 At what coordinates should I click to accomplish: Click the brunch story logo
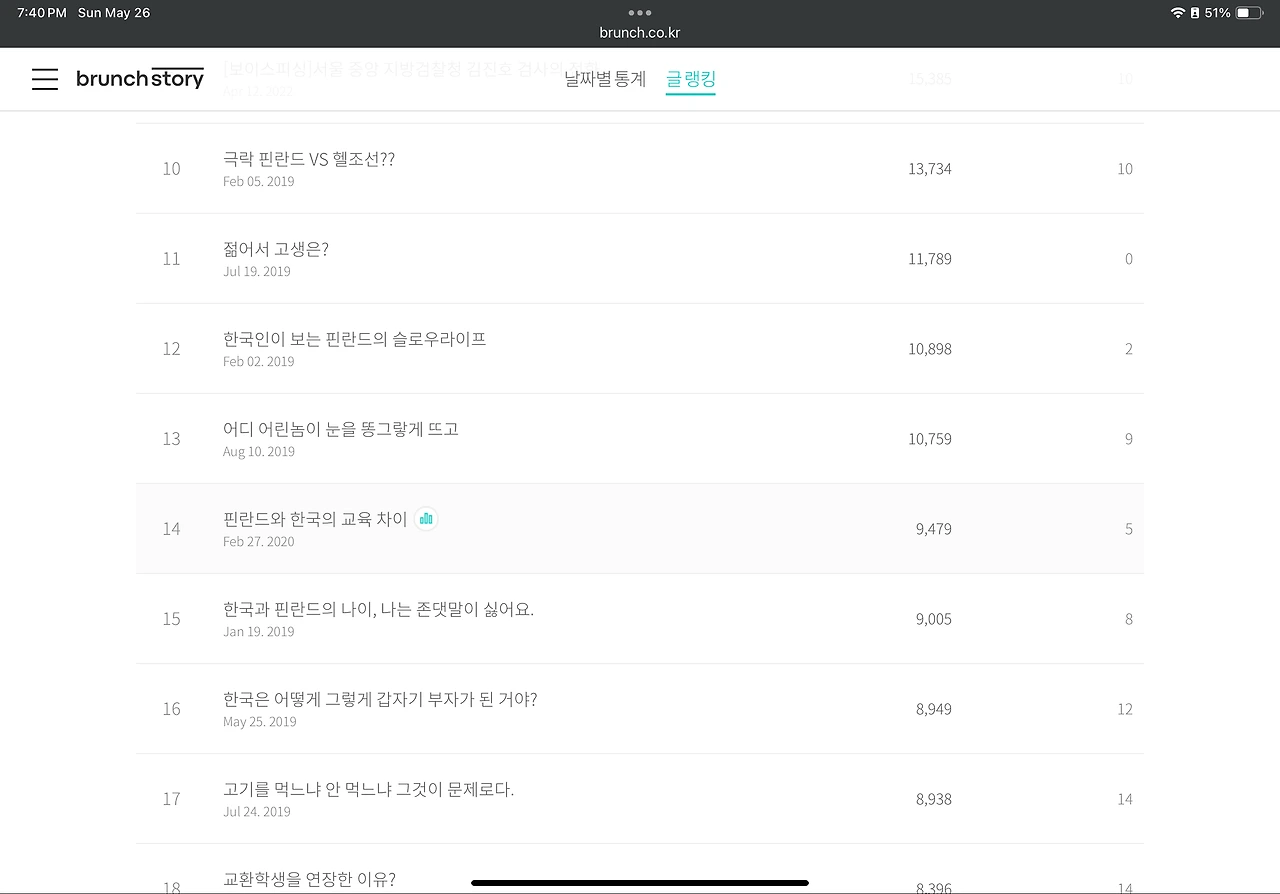[x=140, y=78]
